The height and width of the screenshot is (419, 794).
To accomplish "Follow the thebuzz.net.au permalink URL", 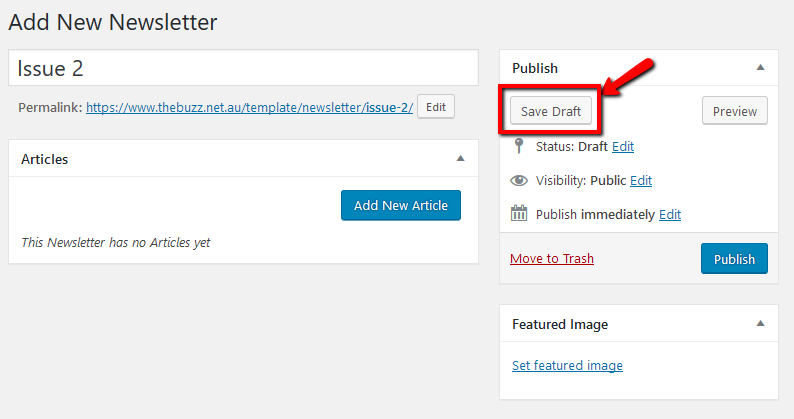I will click(249, 107).
